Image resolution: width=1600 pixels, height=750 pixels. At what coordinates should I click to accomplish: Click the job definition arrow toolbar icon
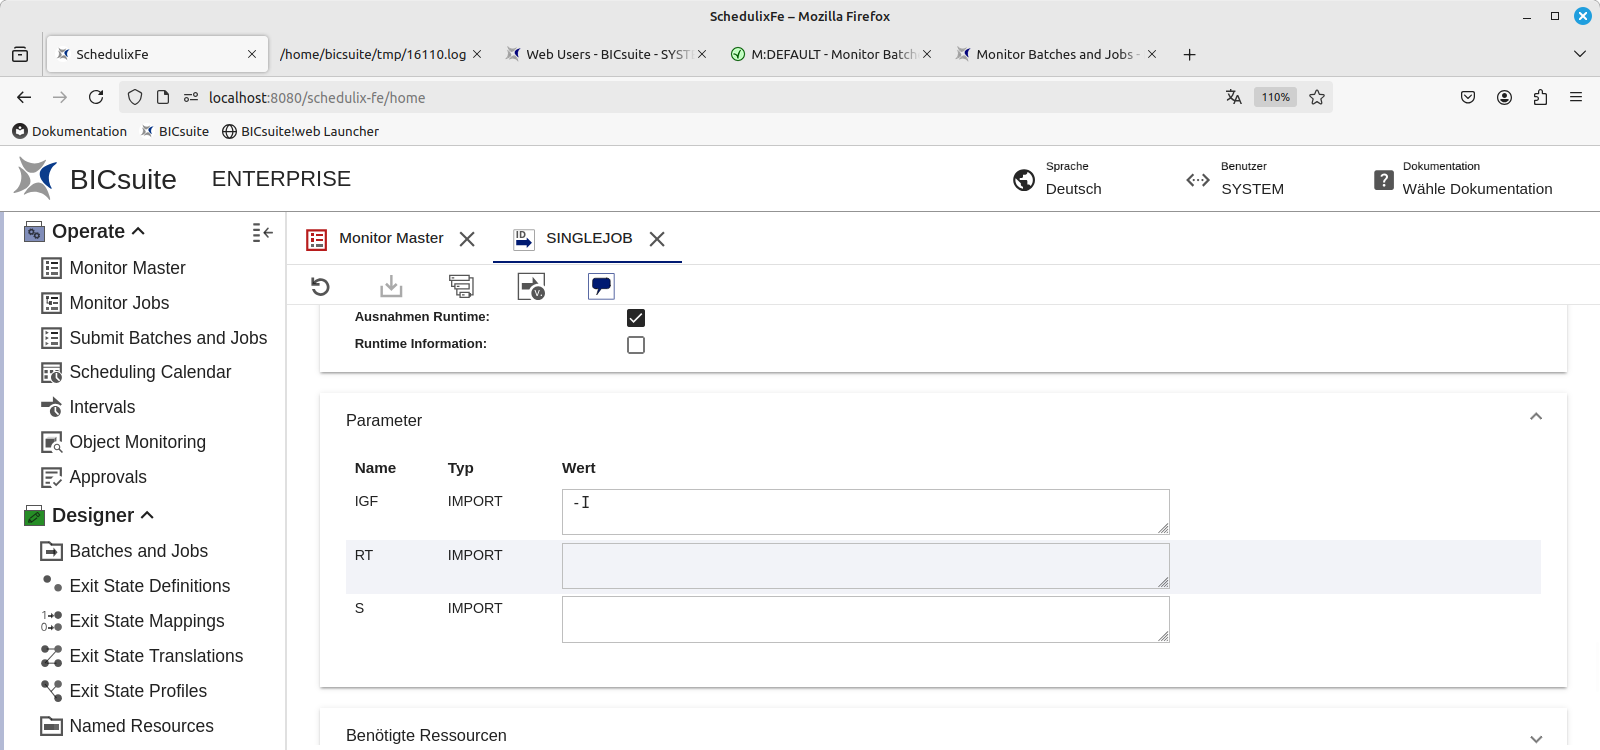[531, 287]
